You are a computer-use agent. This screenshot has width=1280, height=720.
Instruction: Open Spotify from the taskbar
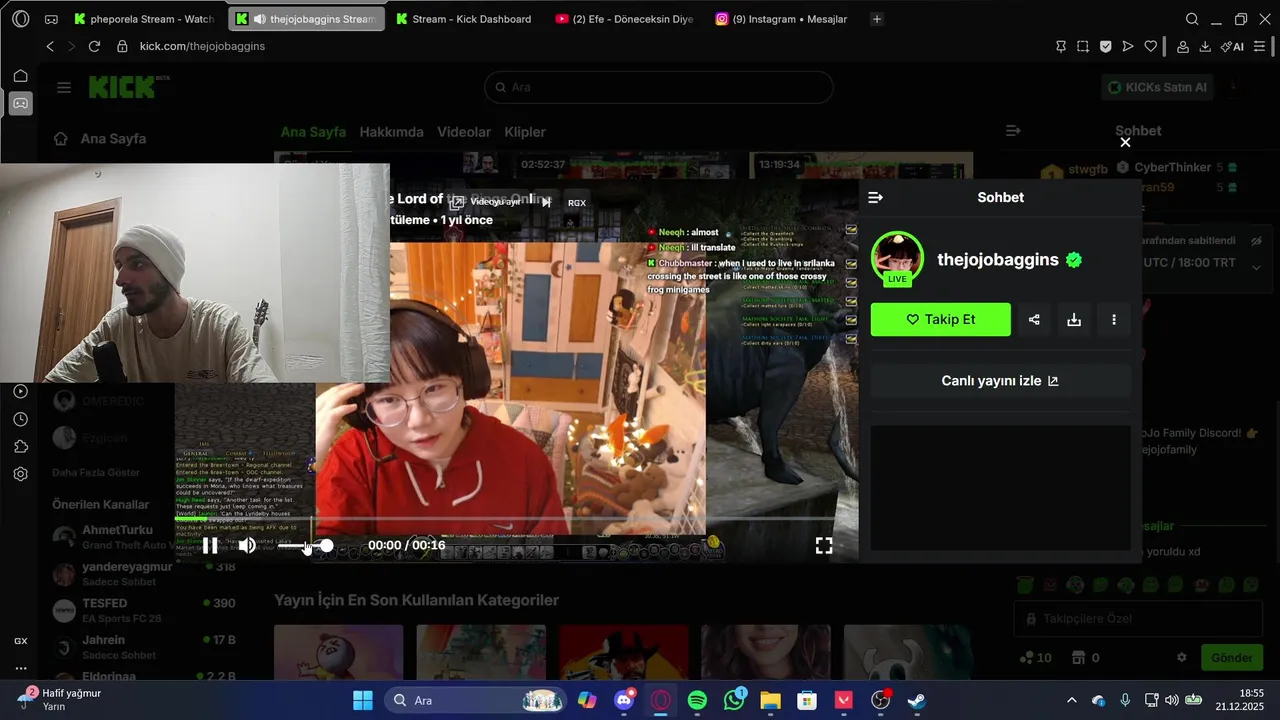coord(697,700)
